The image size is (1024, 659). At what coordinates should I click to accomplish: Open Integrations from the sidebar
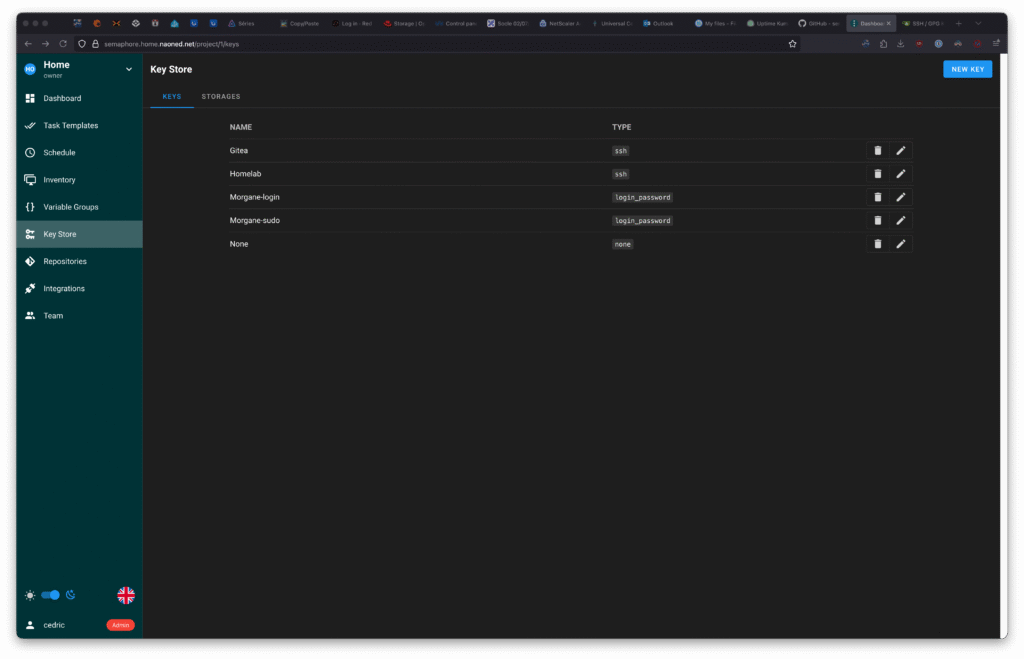click(64, 289)
